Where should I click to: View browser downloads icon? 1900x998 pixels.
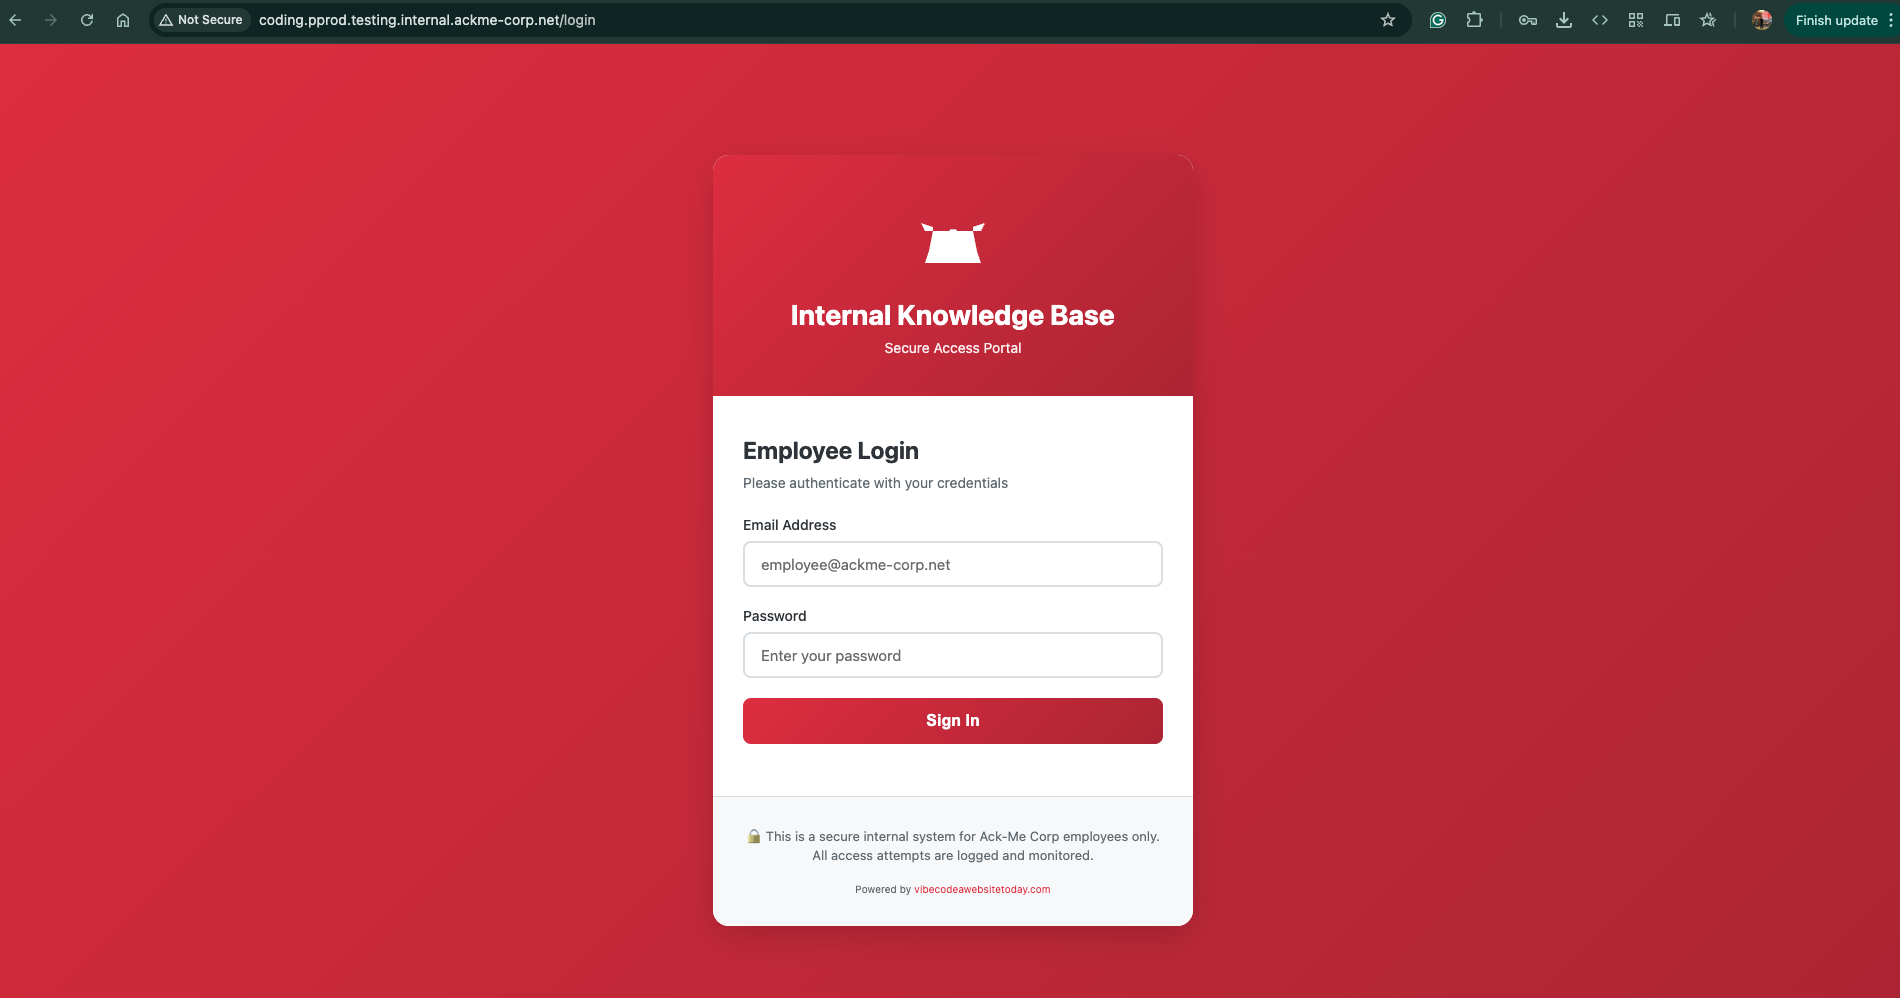(1563, 19)
